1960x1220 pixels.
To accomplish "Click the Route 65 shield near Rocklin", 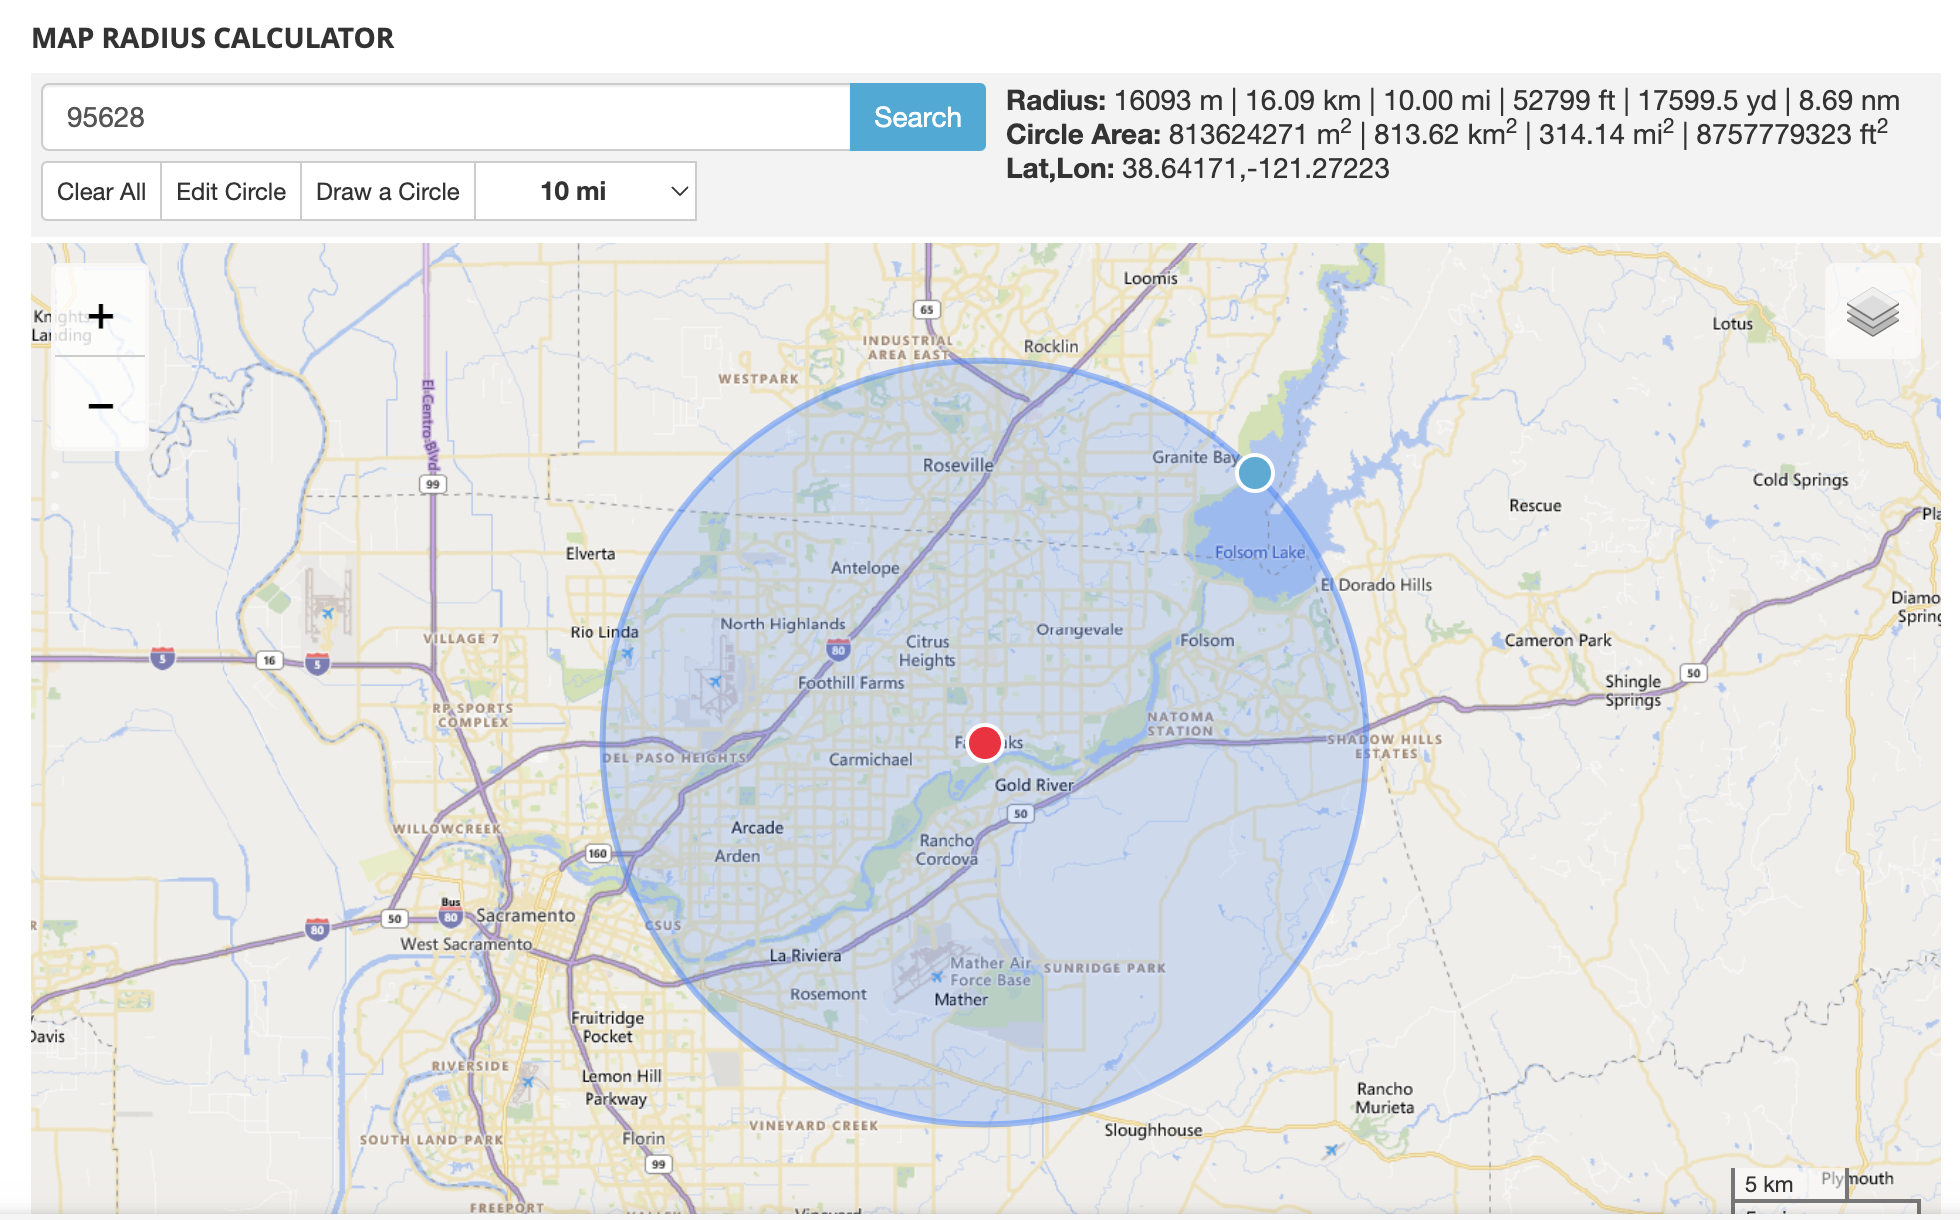I will click(927, 309).
